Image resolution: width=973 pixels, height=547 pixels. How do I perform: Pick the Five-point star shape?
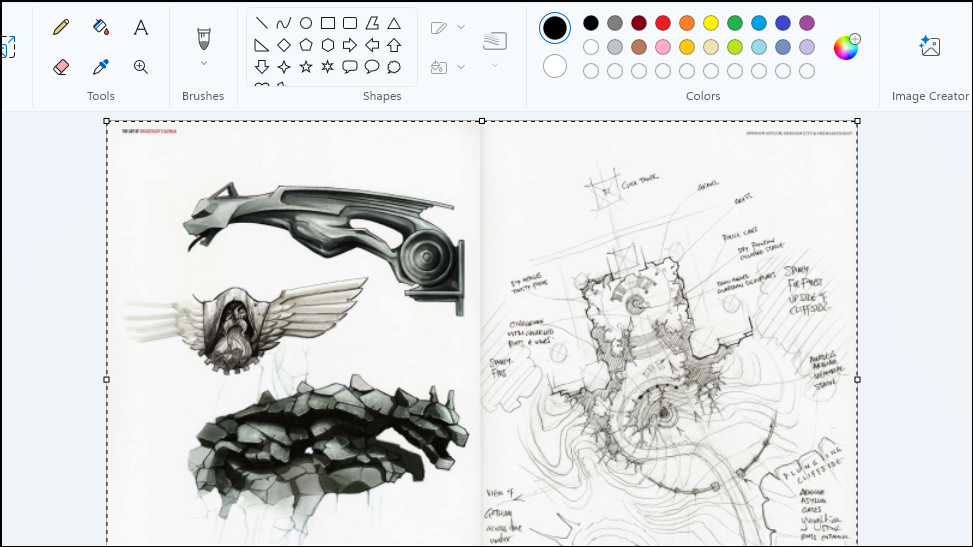(x=306, y=67)
